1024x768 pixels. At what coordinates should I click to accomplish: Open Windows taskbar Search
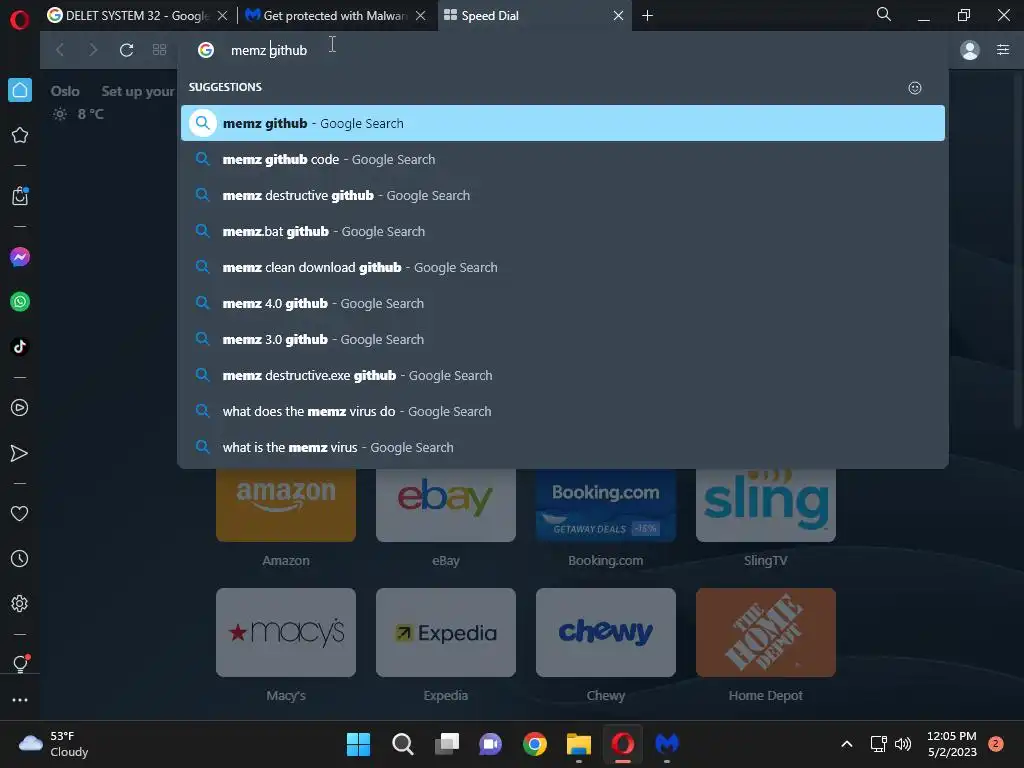point(402,744)
